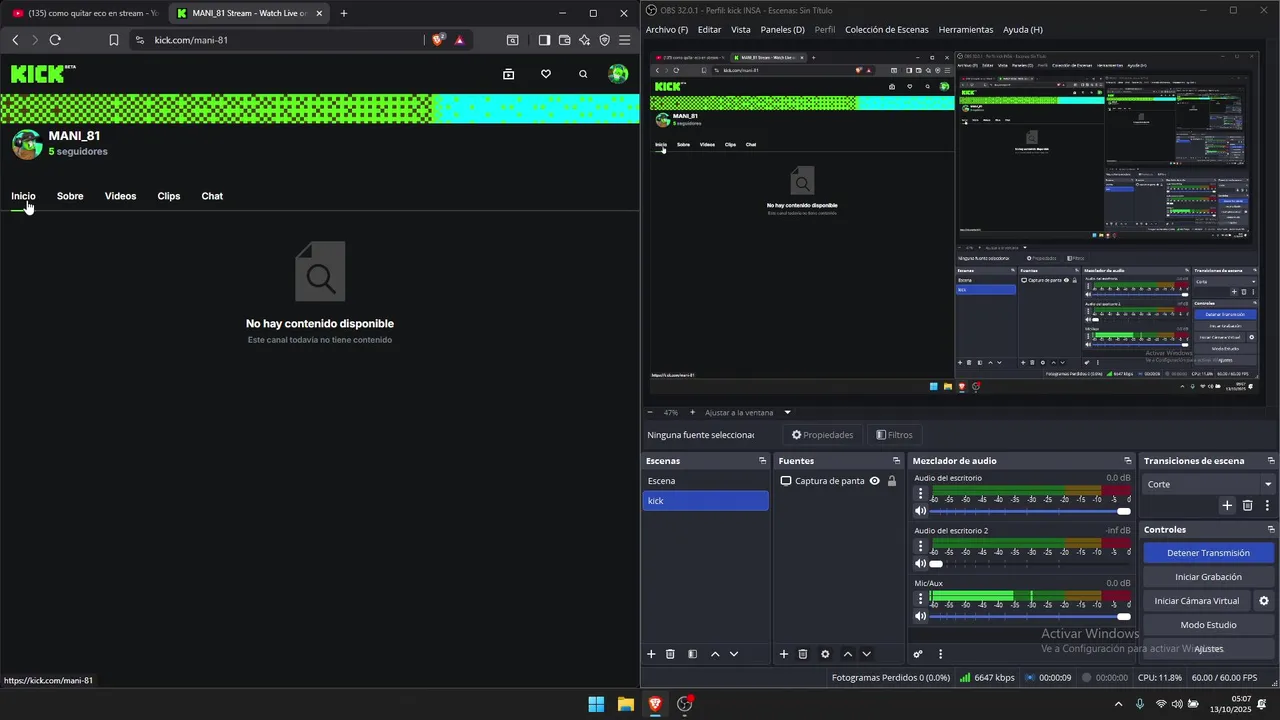Screen dimensions: 1280x720
Task: Pop out the Fuentes dock
Action: pos(896,461)
